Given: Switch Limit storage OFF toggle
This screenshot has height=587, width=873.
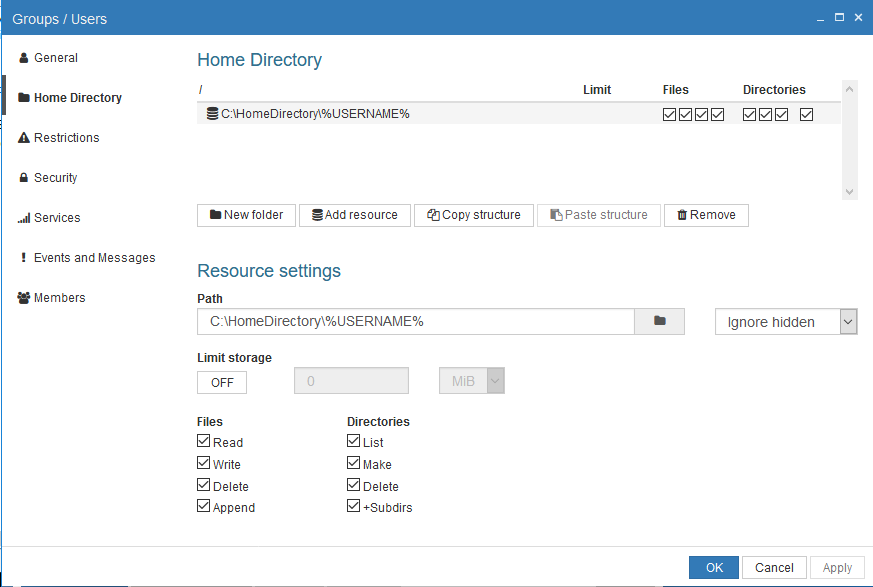Looking at the screenshot, I should [x=222, y=382].
